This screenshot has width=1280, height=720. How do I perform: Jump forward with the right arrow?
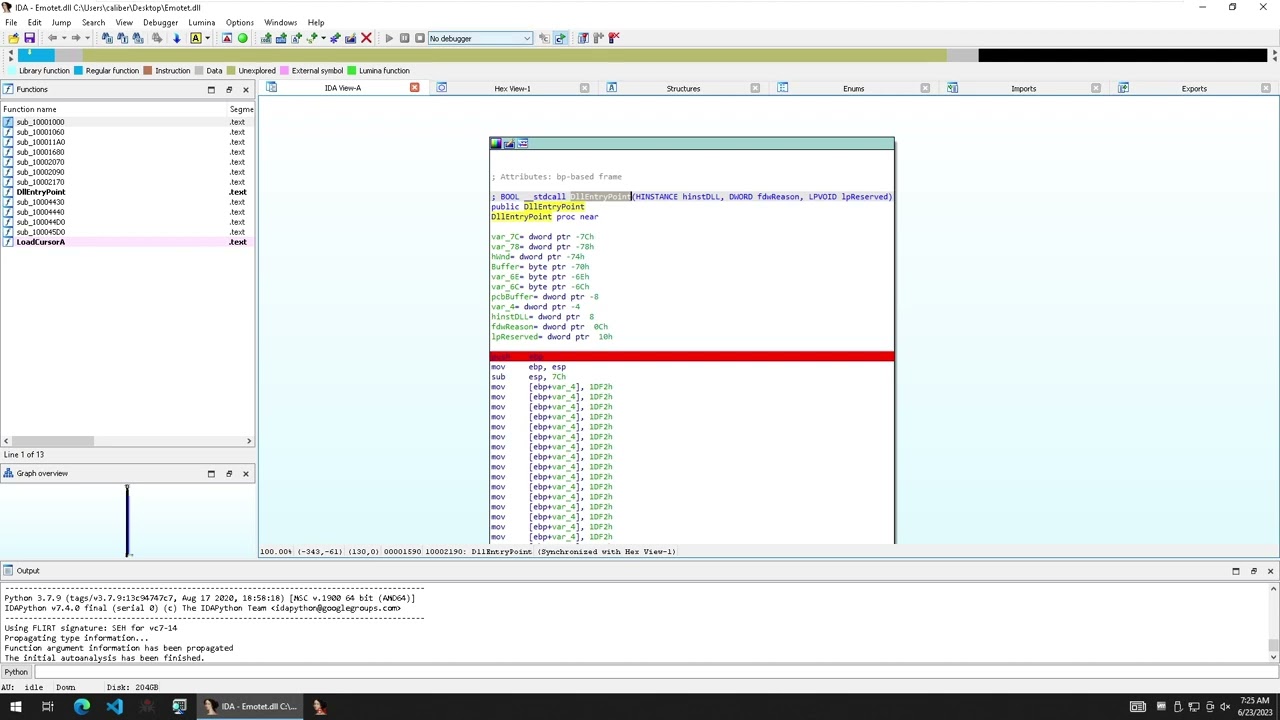[76, 38]
